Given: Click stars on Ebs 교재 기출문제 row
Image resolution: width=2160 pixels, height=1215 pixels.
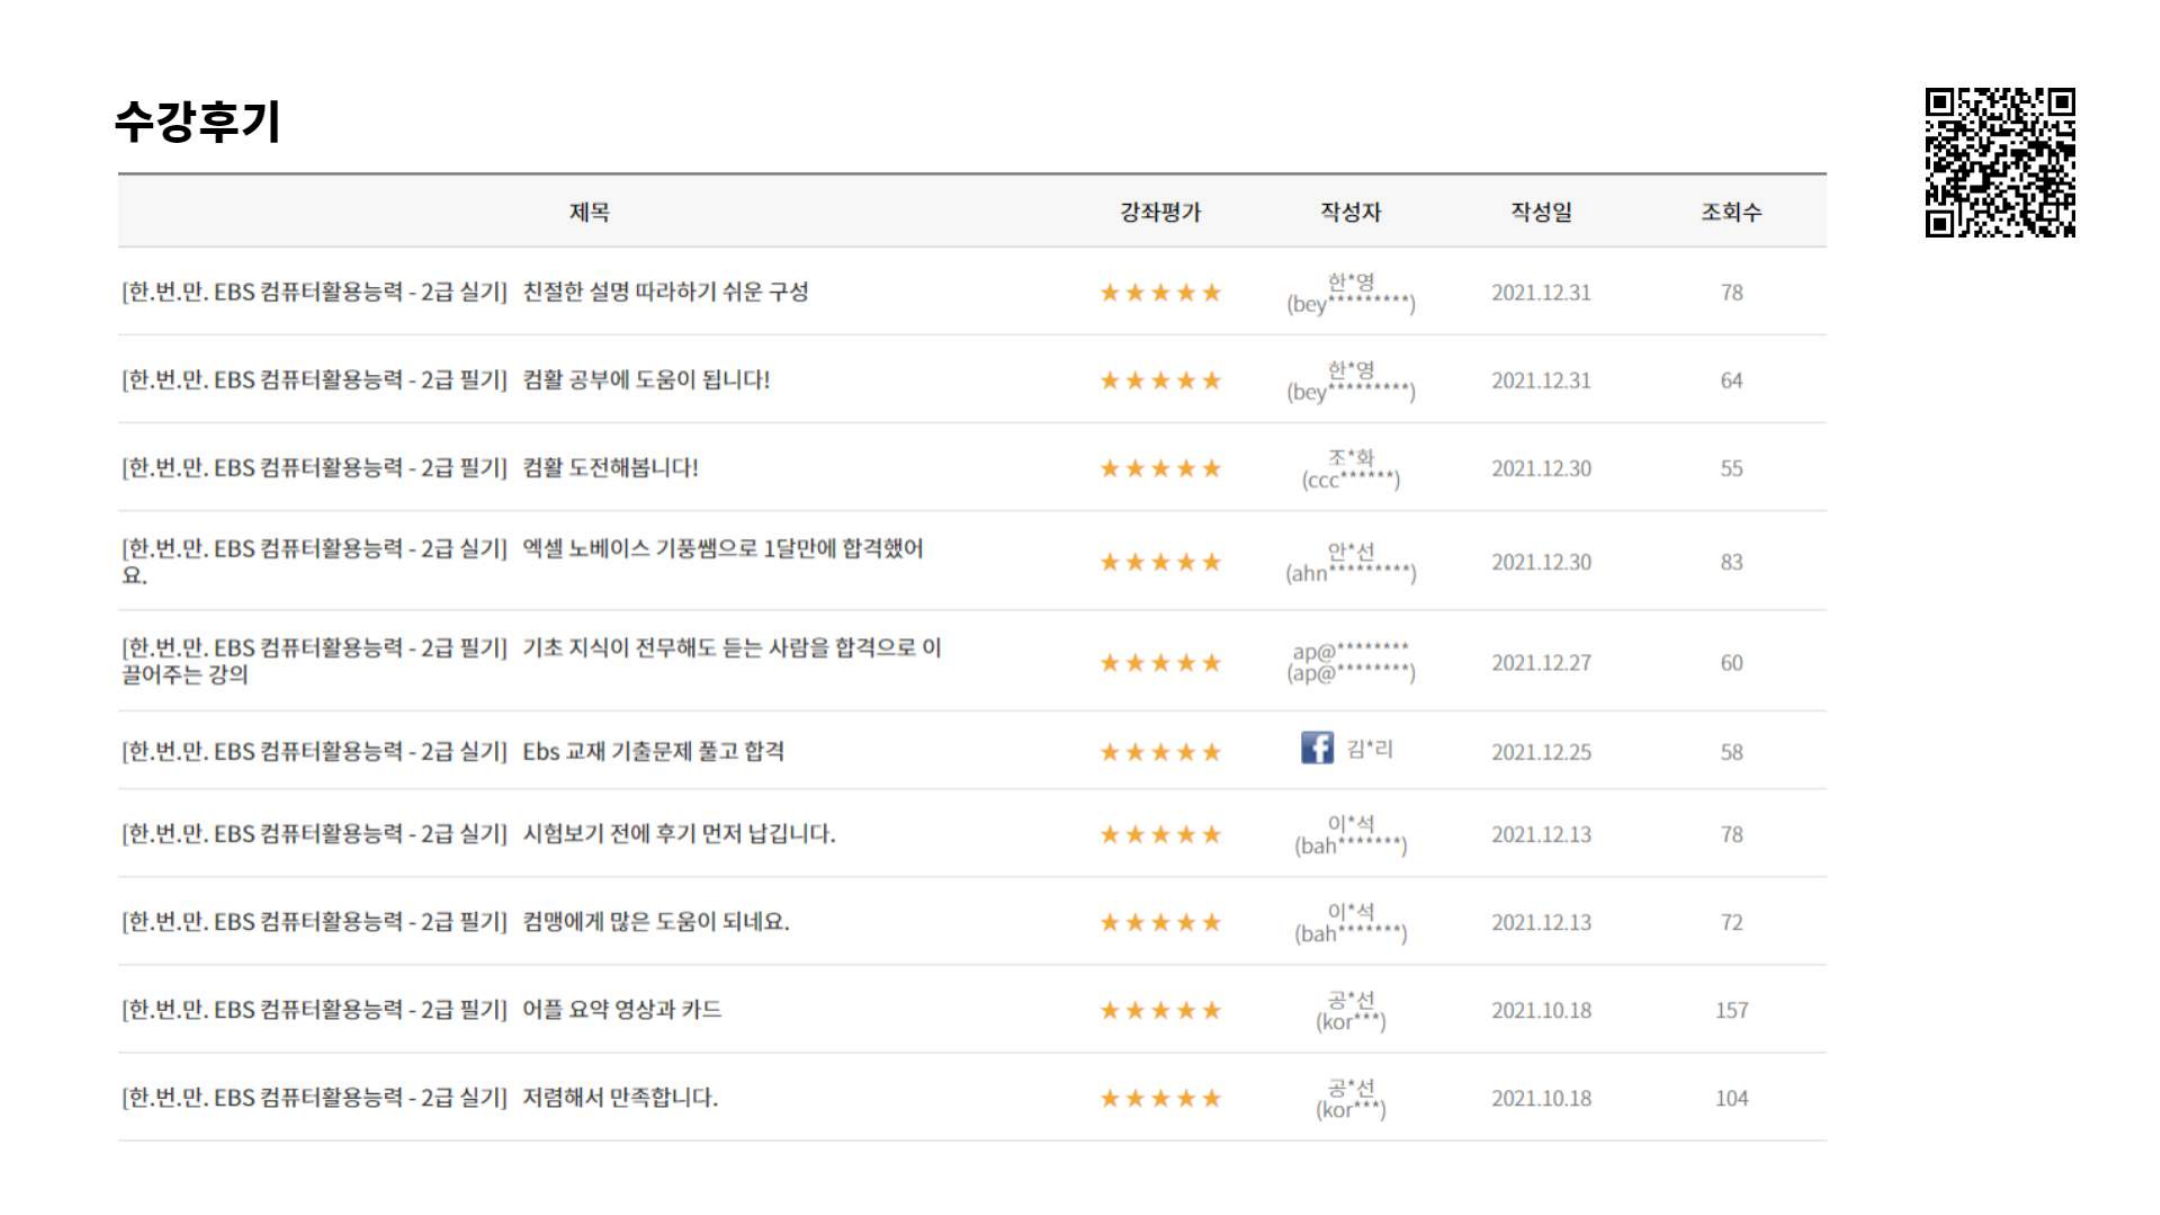Looking at the screenshot, I should click(x=1160, y=752).
